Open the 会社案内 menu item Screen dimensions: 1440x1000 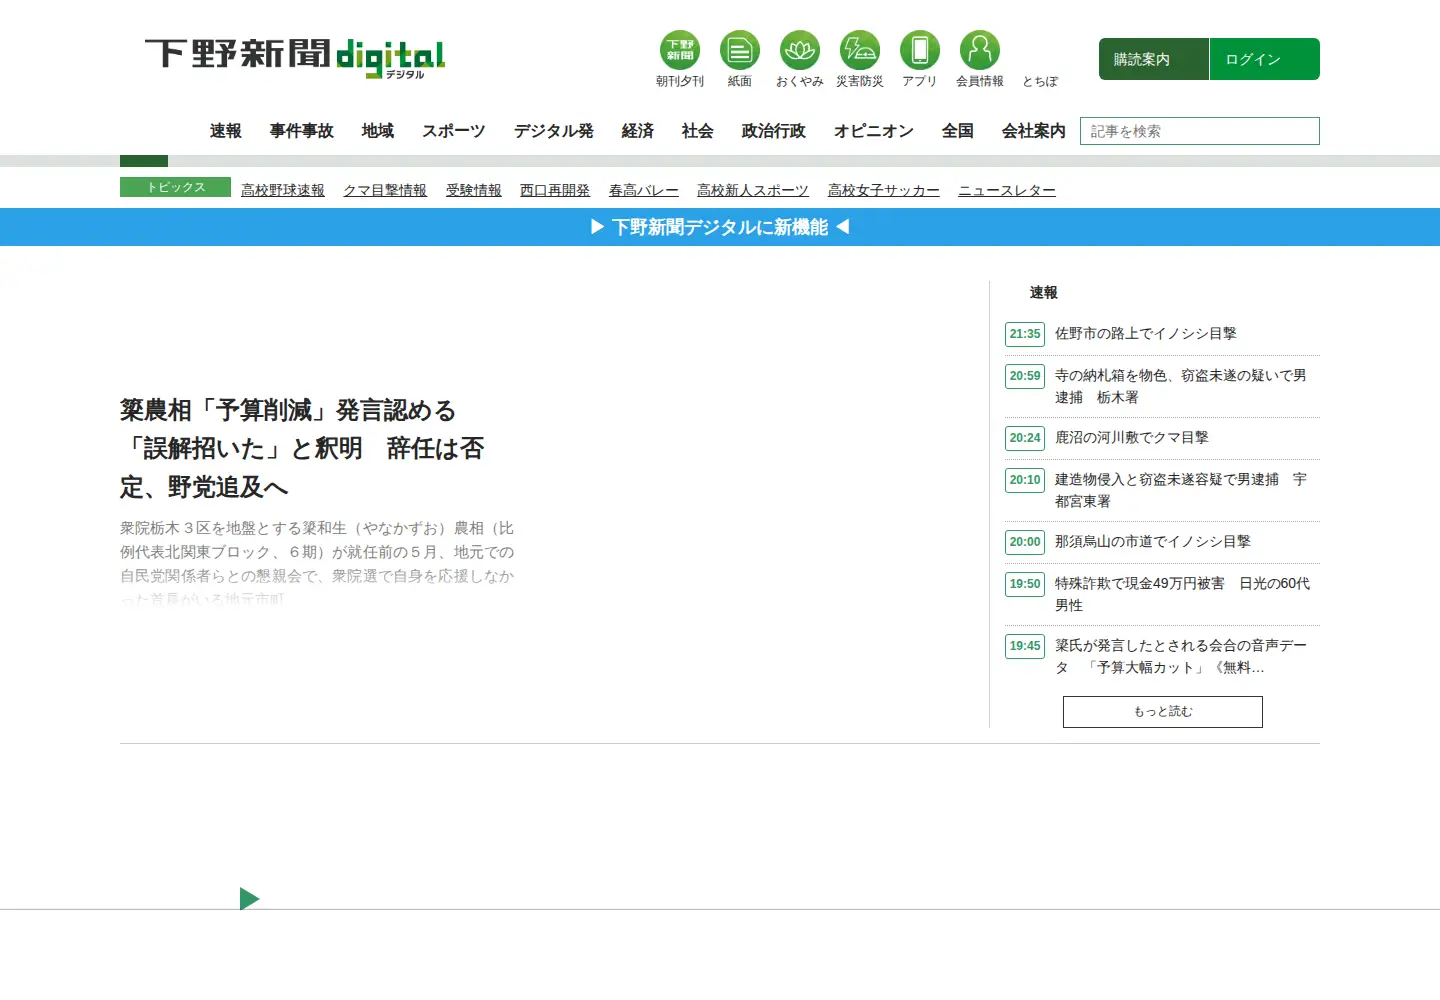pos(1034,131)
